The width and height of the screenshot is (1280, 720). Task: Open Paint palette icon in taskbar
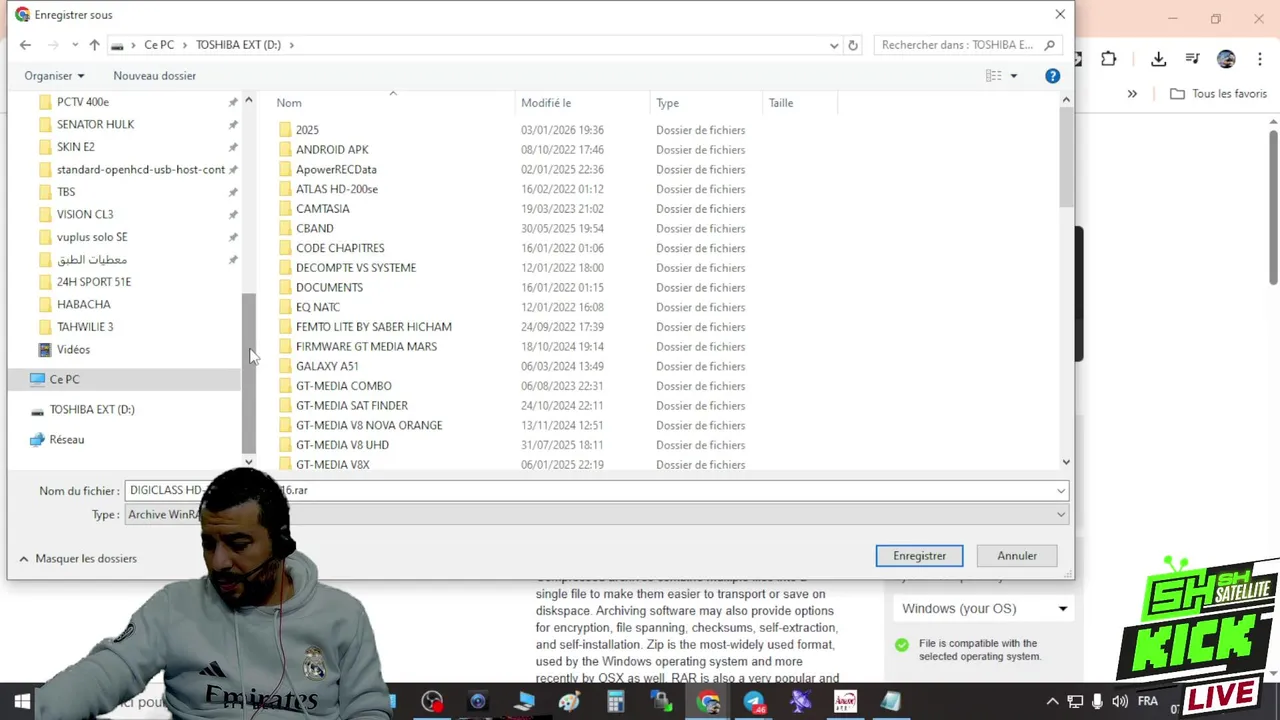pyautogui.click(x=569, y=701)
